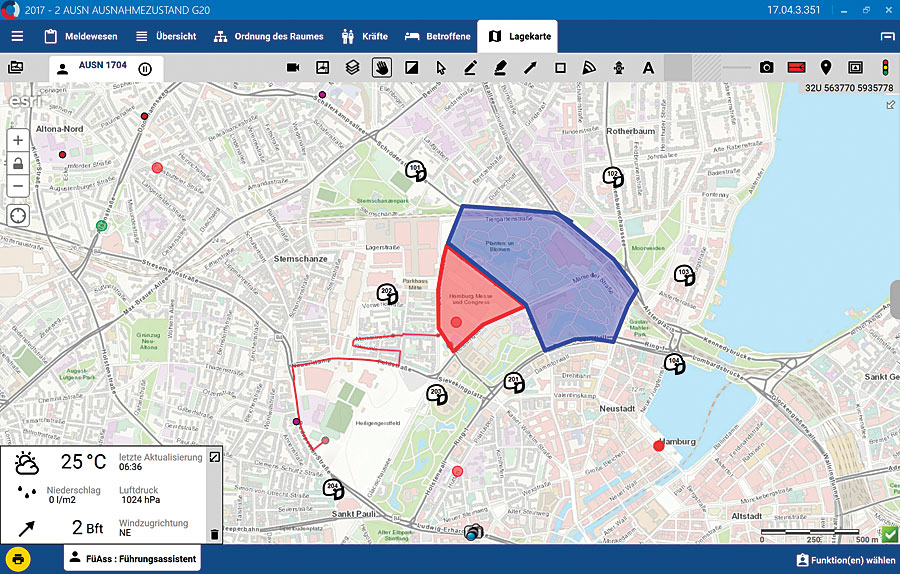Select the text A tool

click(648, 68)
